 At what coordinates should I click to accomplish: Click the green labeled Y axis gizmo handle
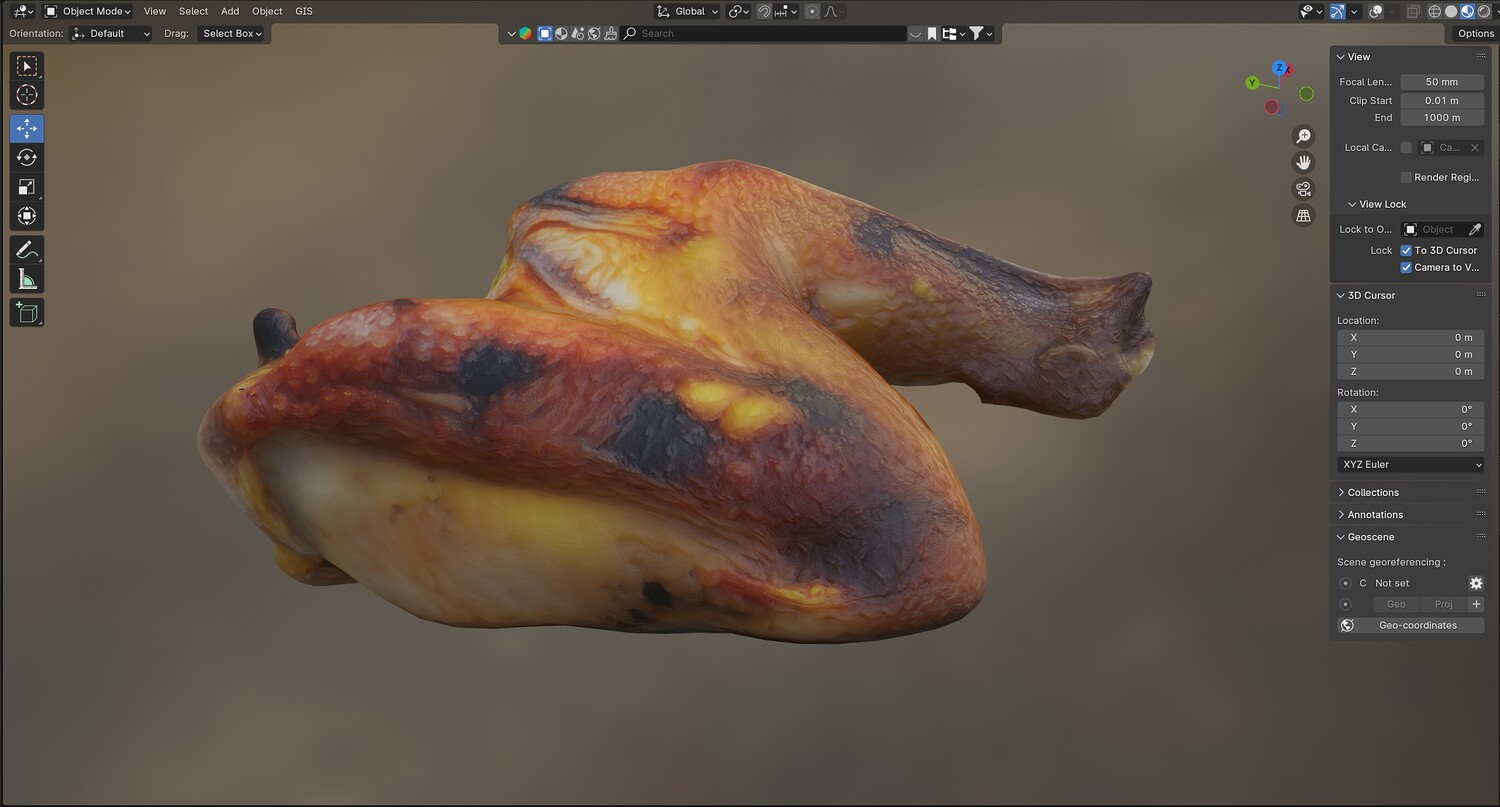pos(1253,83)
